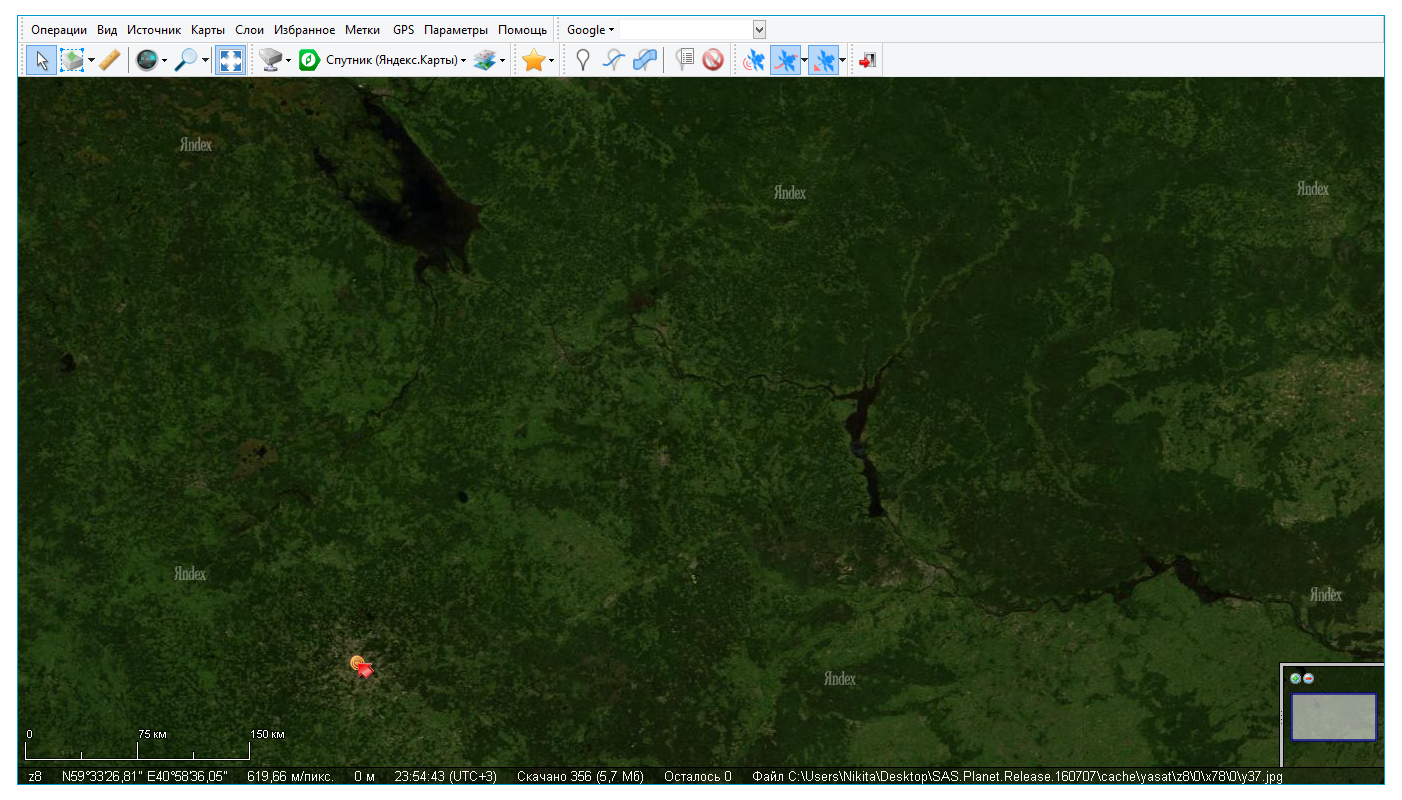Select the arrow pointer move tool
Screen dimensions: 1402x800
tap(41, 61)
